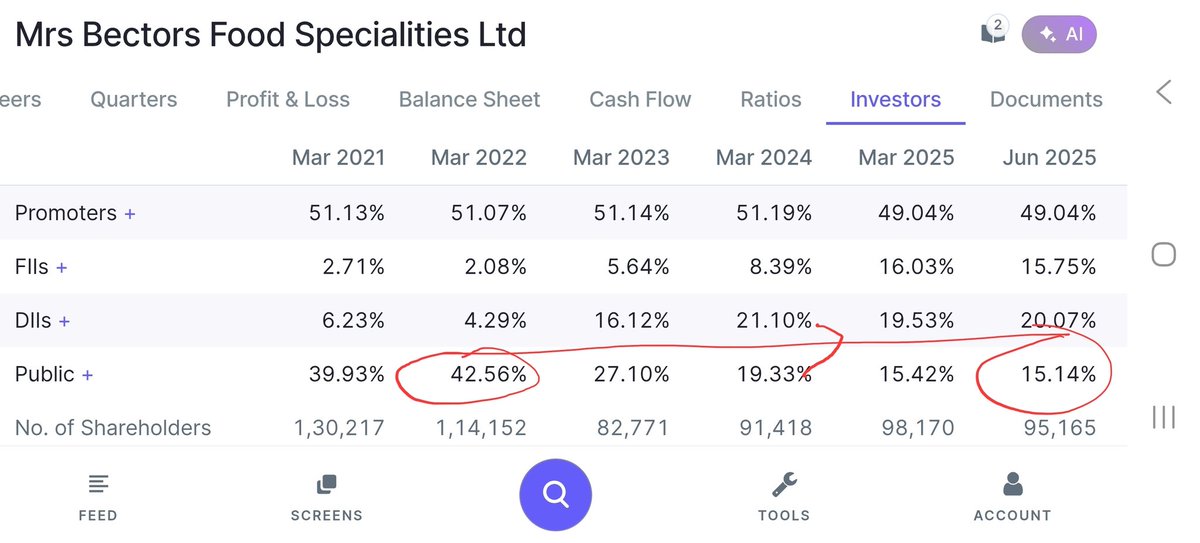Tap the purple AI button
Screen dimensions: 1200x543
[x=1059, y=34]
